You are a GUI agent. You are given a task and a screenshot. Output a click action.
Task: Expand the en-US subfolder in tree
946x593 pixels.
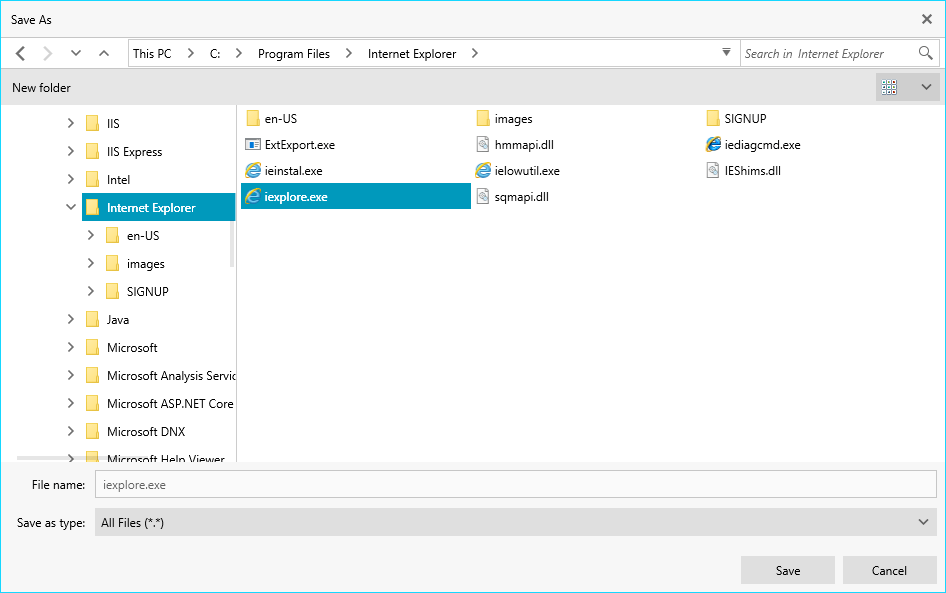90,235
